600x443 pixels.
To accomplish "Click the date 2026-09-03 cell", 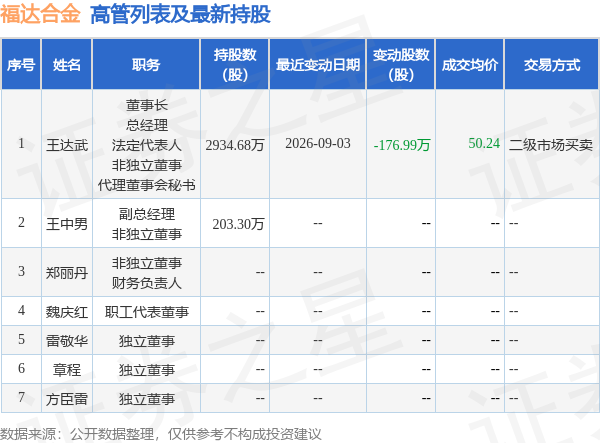I will (318, 143).
